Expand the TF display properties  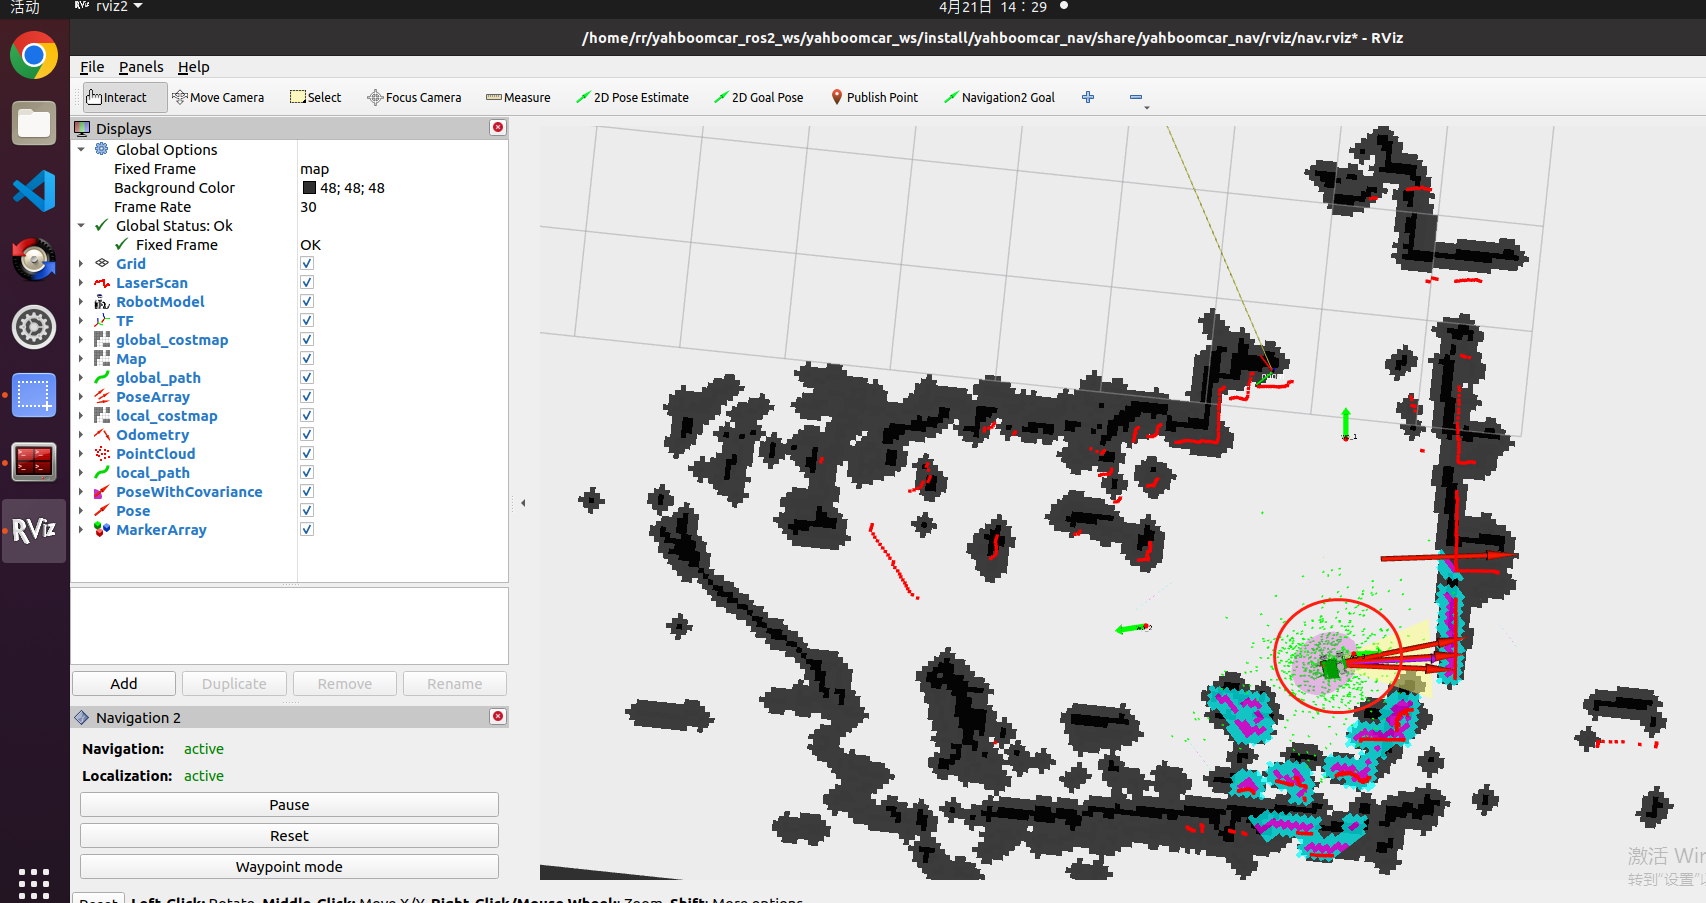click(x=81, y=320)
